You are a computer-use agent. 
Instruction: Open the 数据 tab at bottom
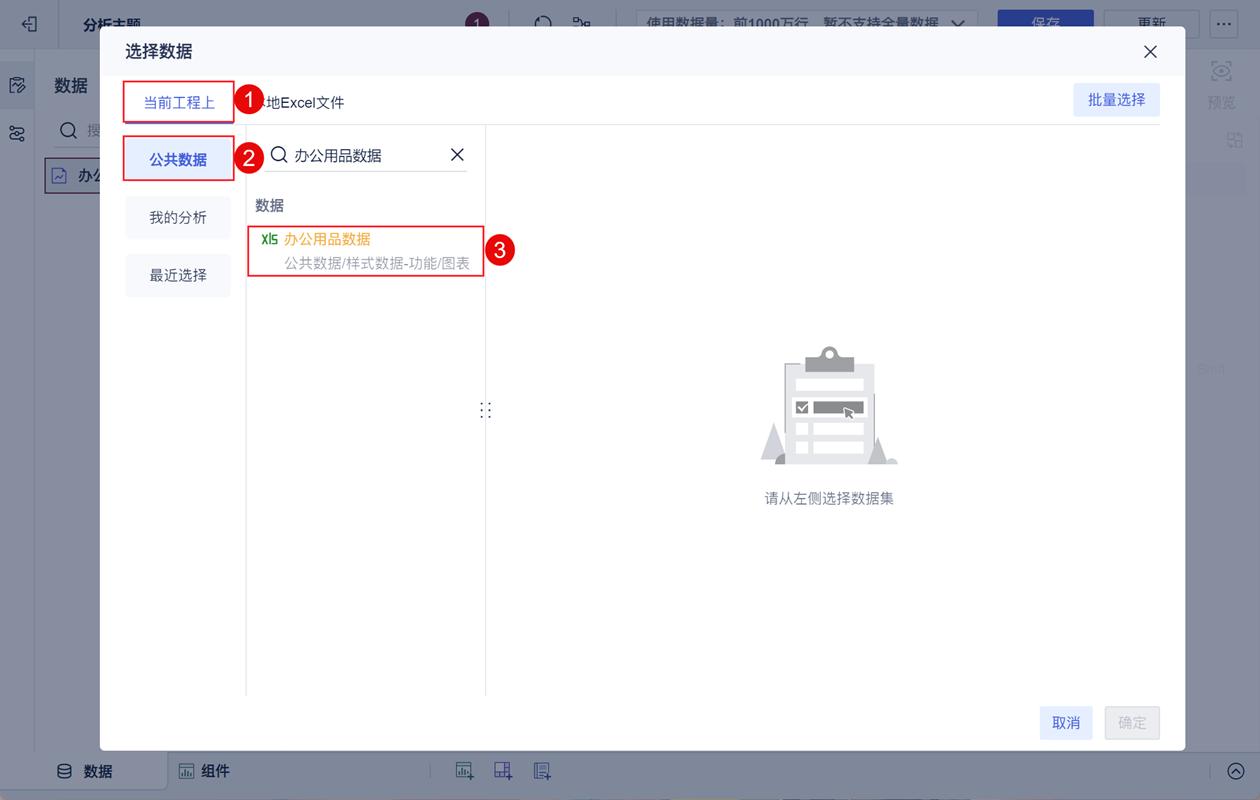click(x=85, y=771)
